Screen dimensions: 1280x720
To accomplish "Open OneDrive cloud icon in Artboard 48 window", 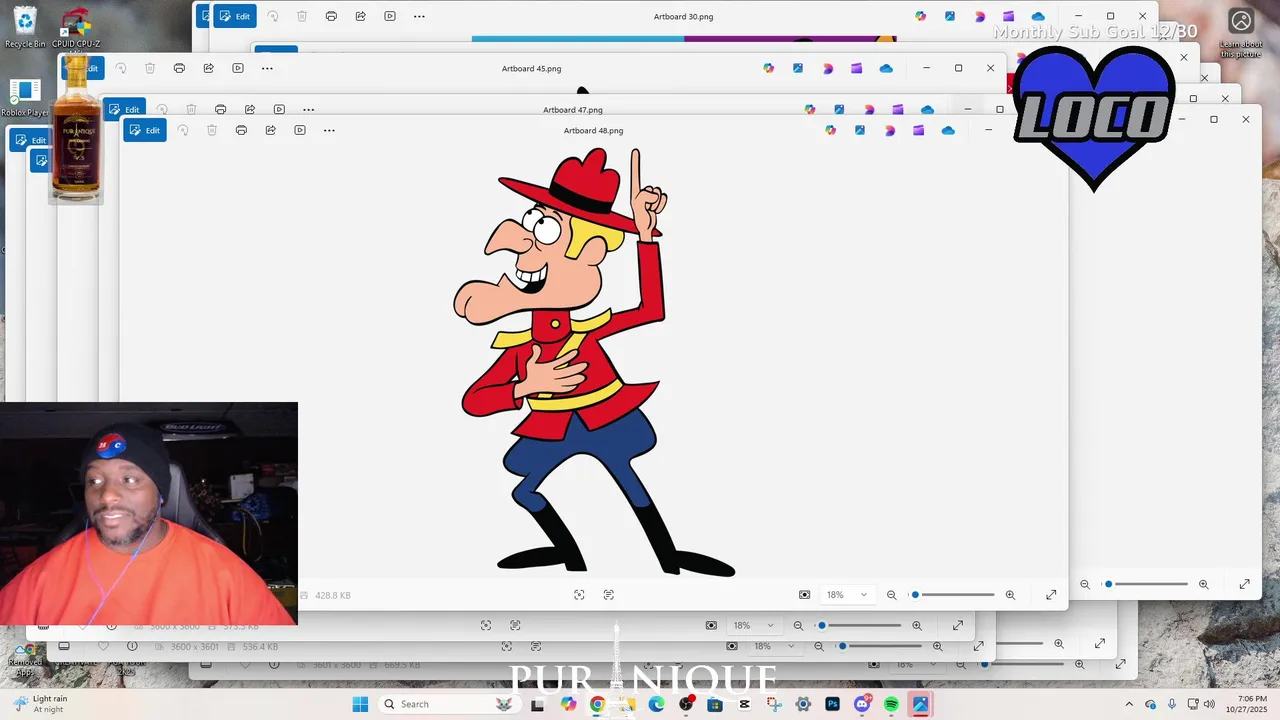I will click(x=948, y=130).
